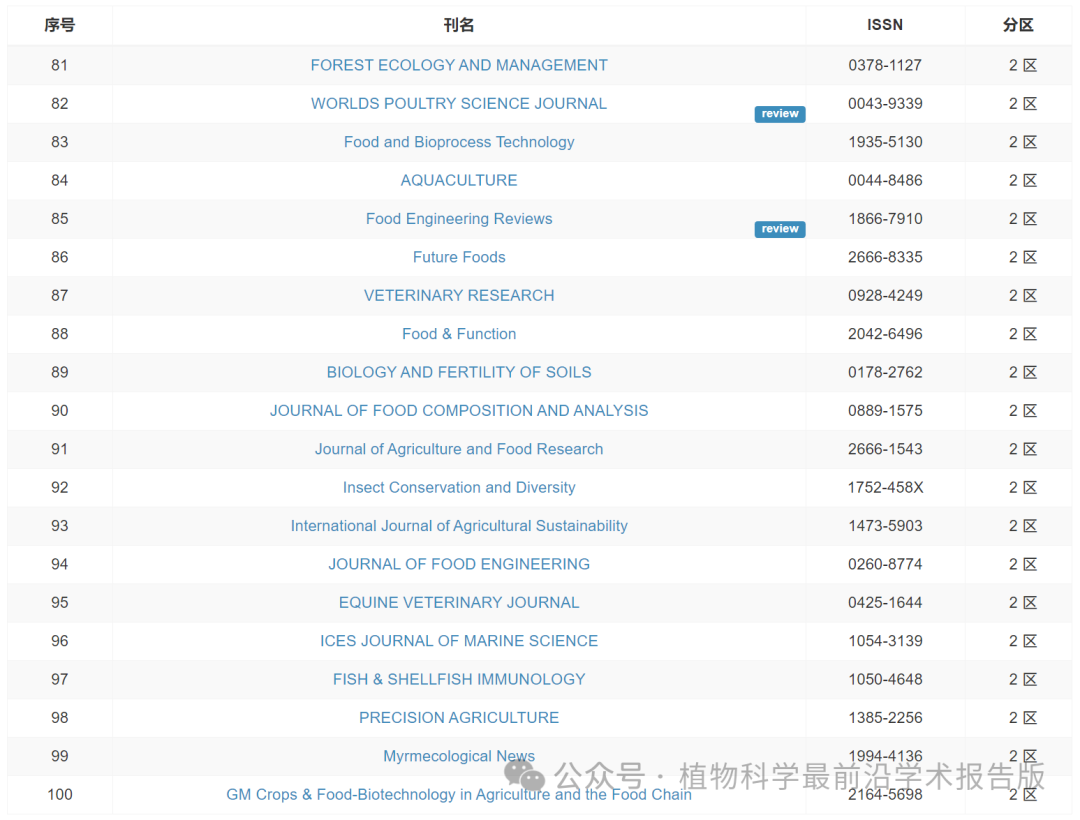Click review badge beside Food Engineering Reviews
Image resolution: width=1080 pixels, height=820 pixels.
pos(779,229)
